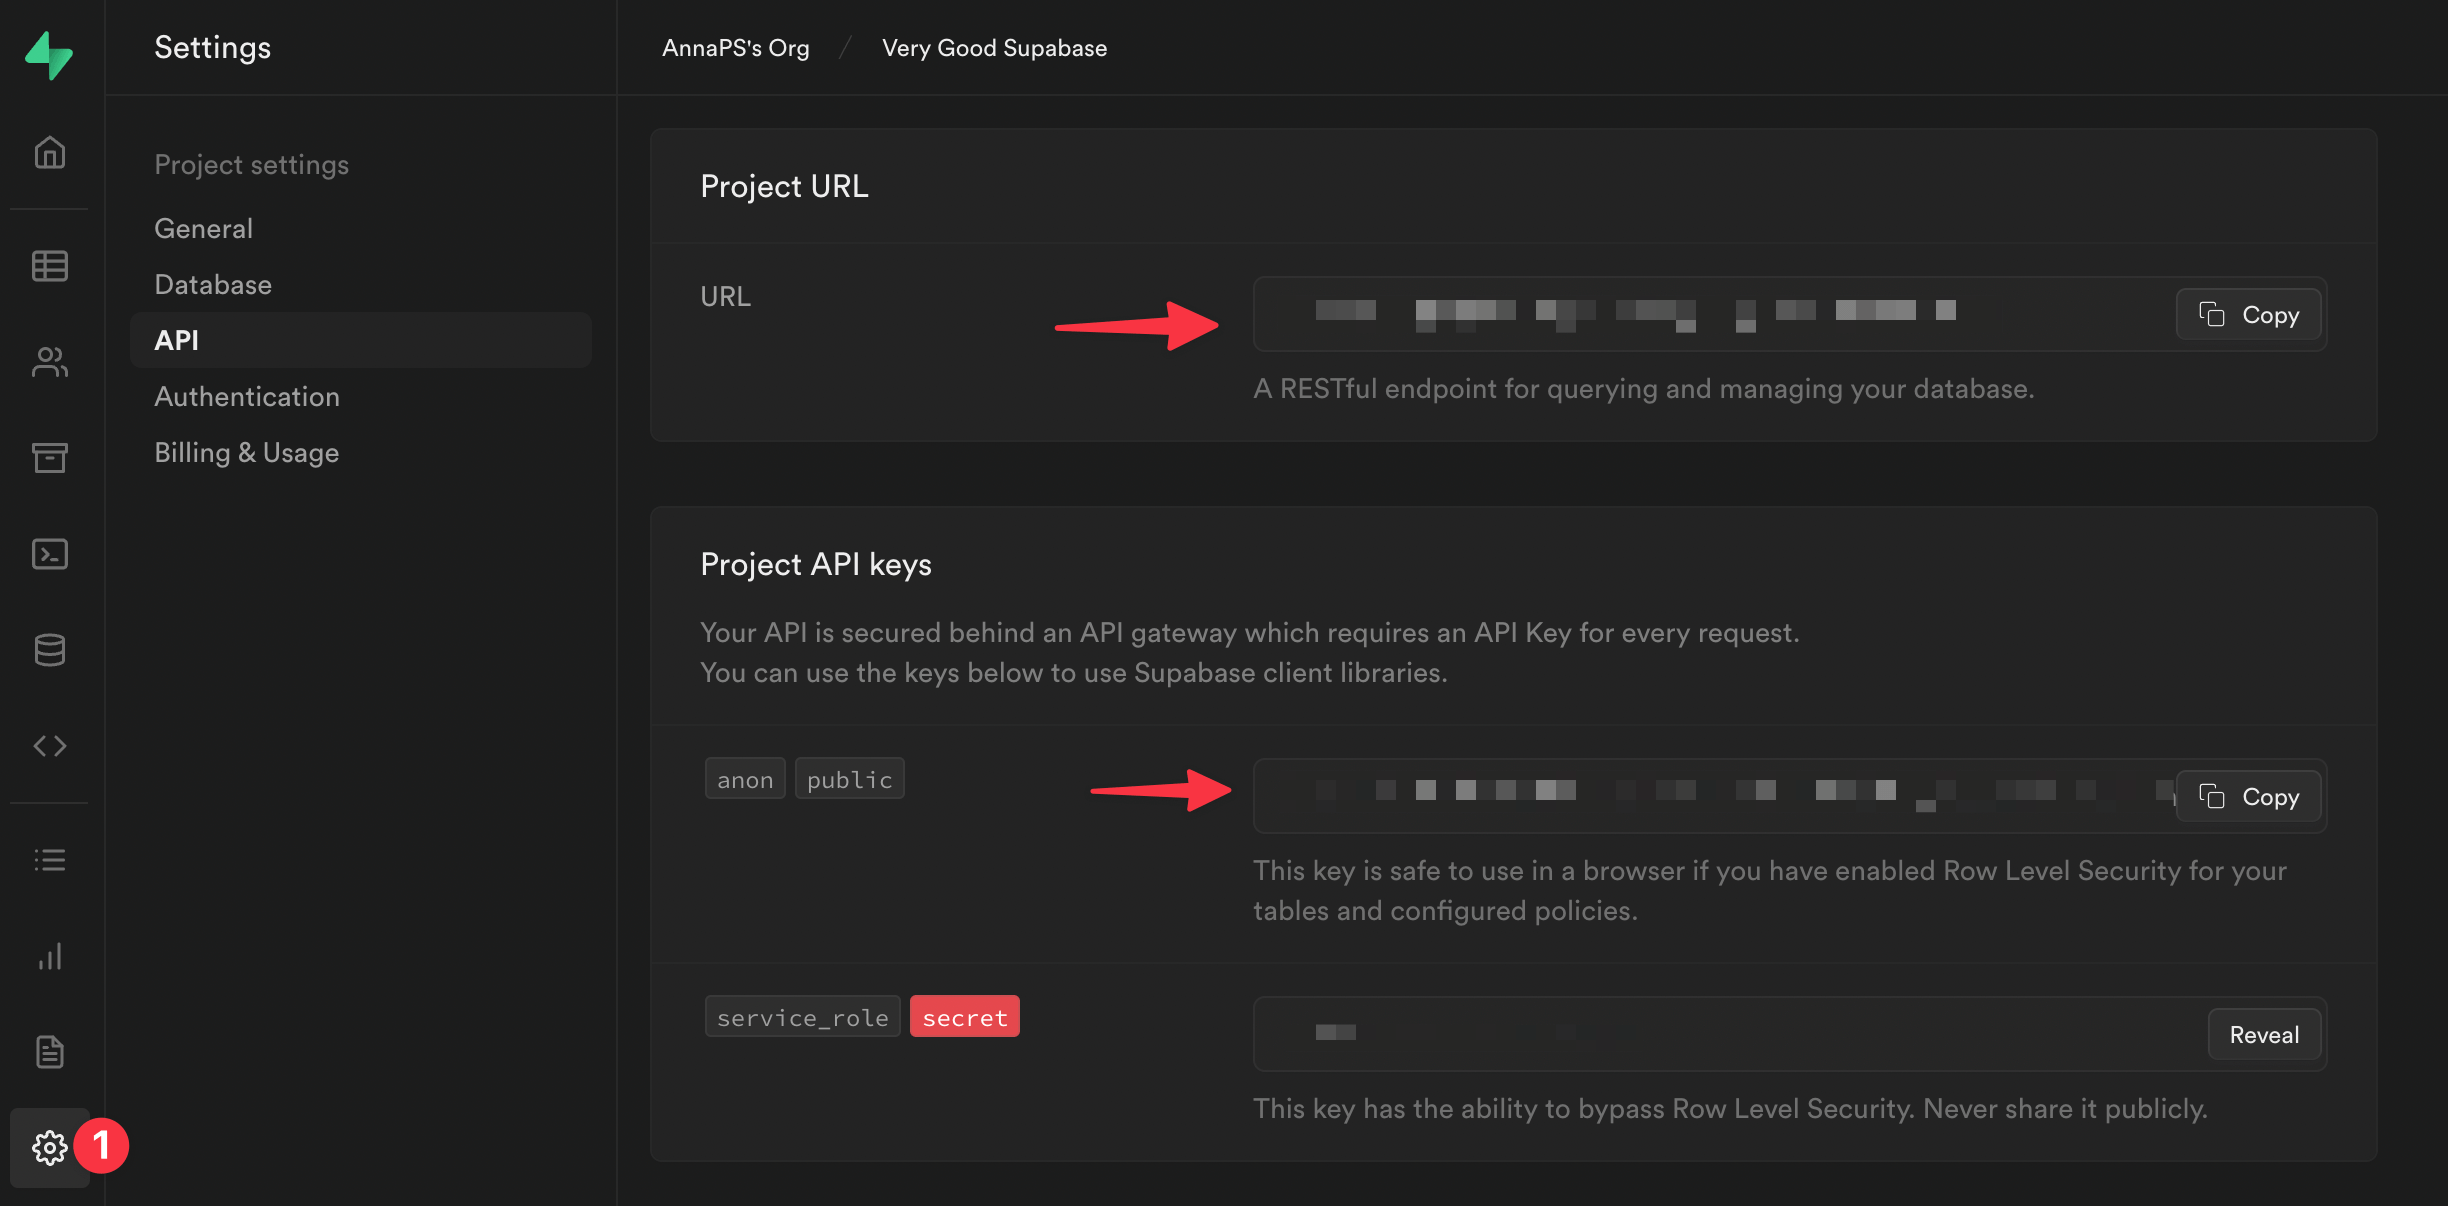The width and height of the screenshot is (2448, 1206).
Task: Reveal the service_role secret key
Action: coord(2263,1034)
